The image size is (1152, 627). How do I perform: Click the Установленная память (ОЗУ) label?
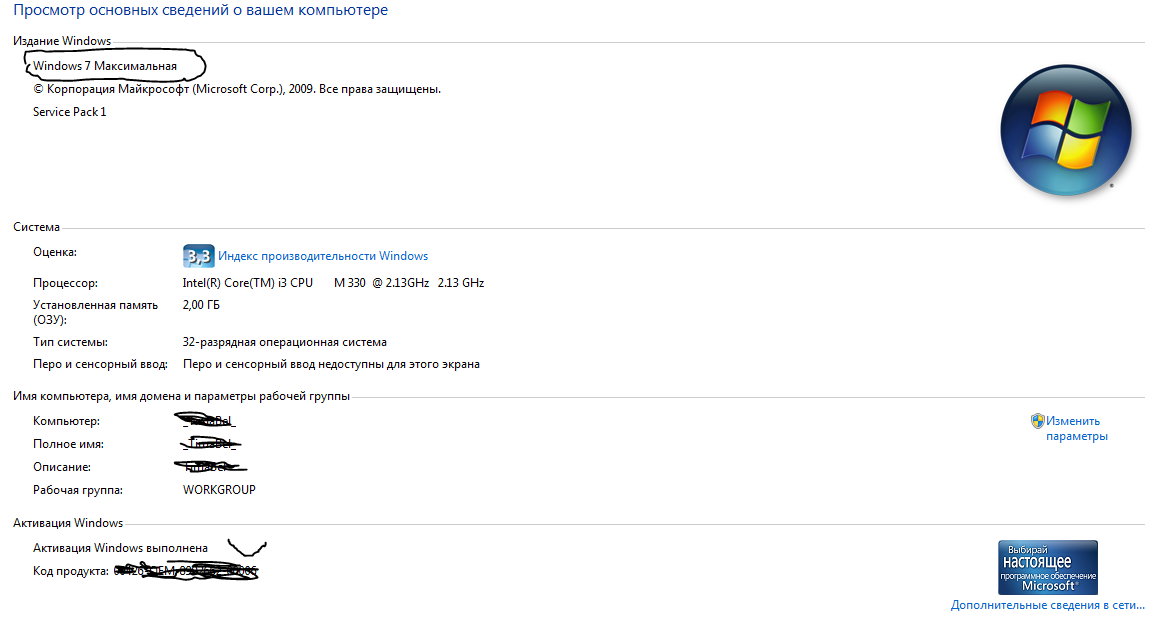click(x=95, y=312)
